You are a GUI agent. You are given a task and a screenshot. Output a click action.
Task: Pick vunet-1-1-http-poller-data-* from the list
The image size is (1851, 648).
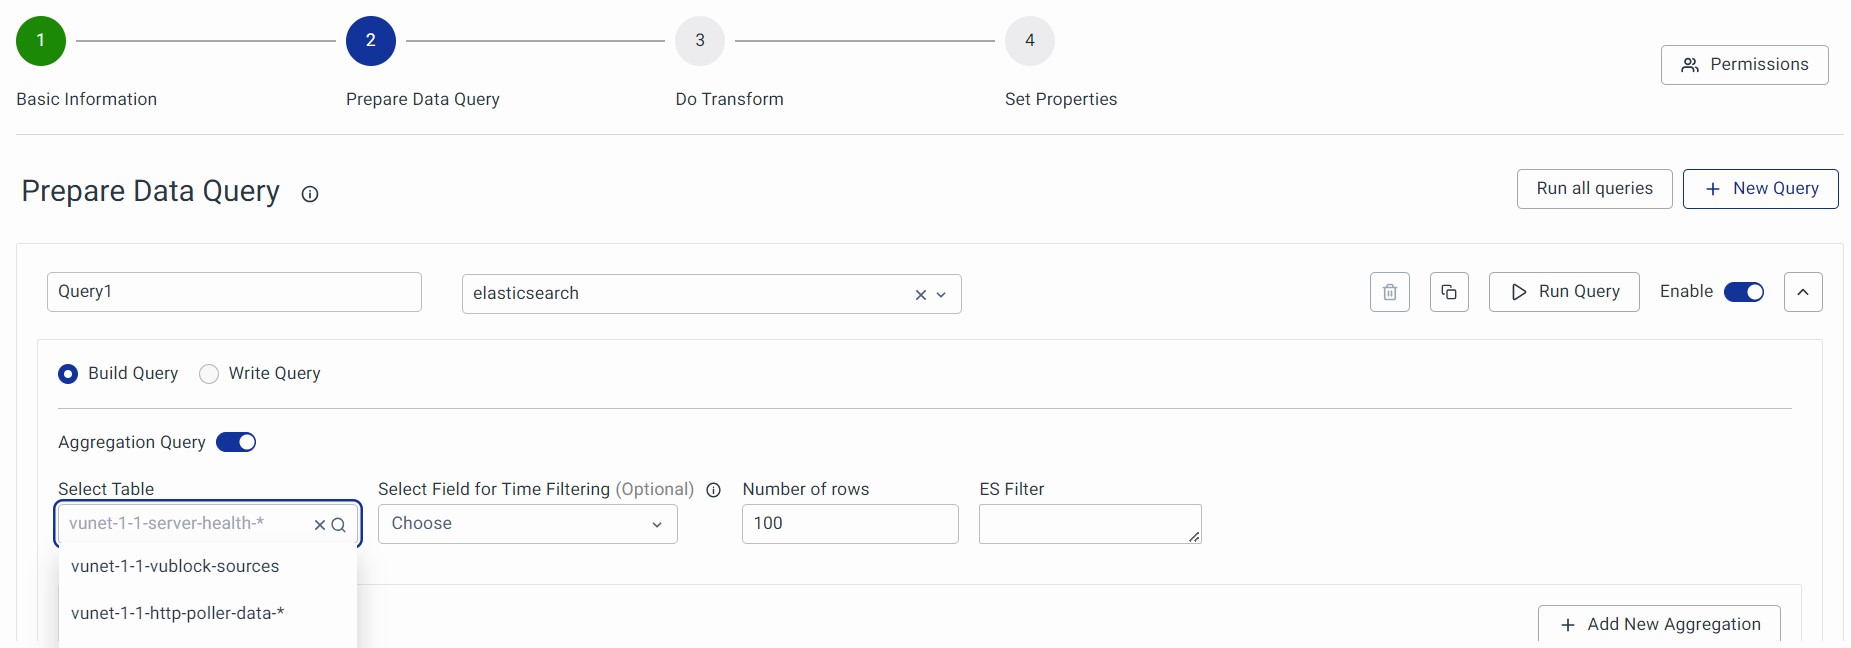tap(177, 613)
